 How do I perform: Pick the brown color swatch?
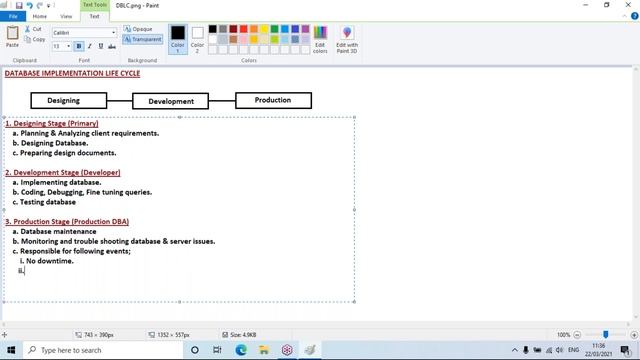coord(233,39)
